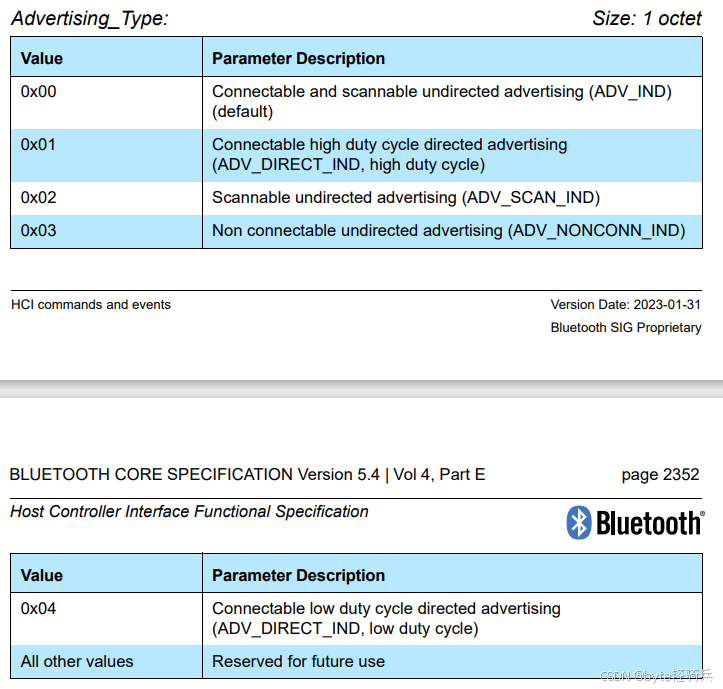Screen dimensions: 723x689
Task: Click the "Bluetooth SIG Proprietary" footer text
Action: 625,328
